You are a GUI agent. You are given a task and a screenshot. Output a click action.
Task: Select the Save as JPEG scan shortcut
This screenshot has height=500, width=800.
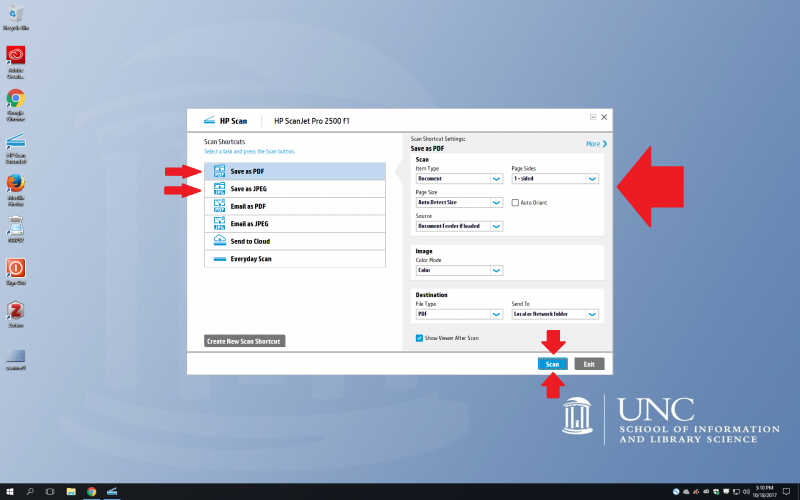pos(295,189)
